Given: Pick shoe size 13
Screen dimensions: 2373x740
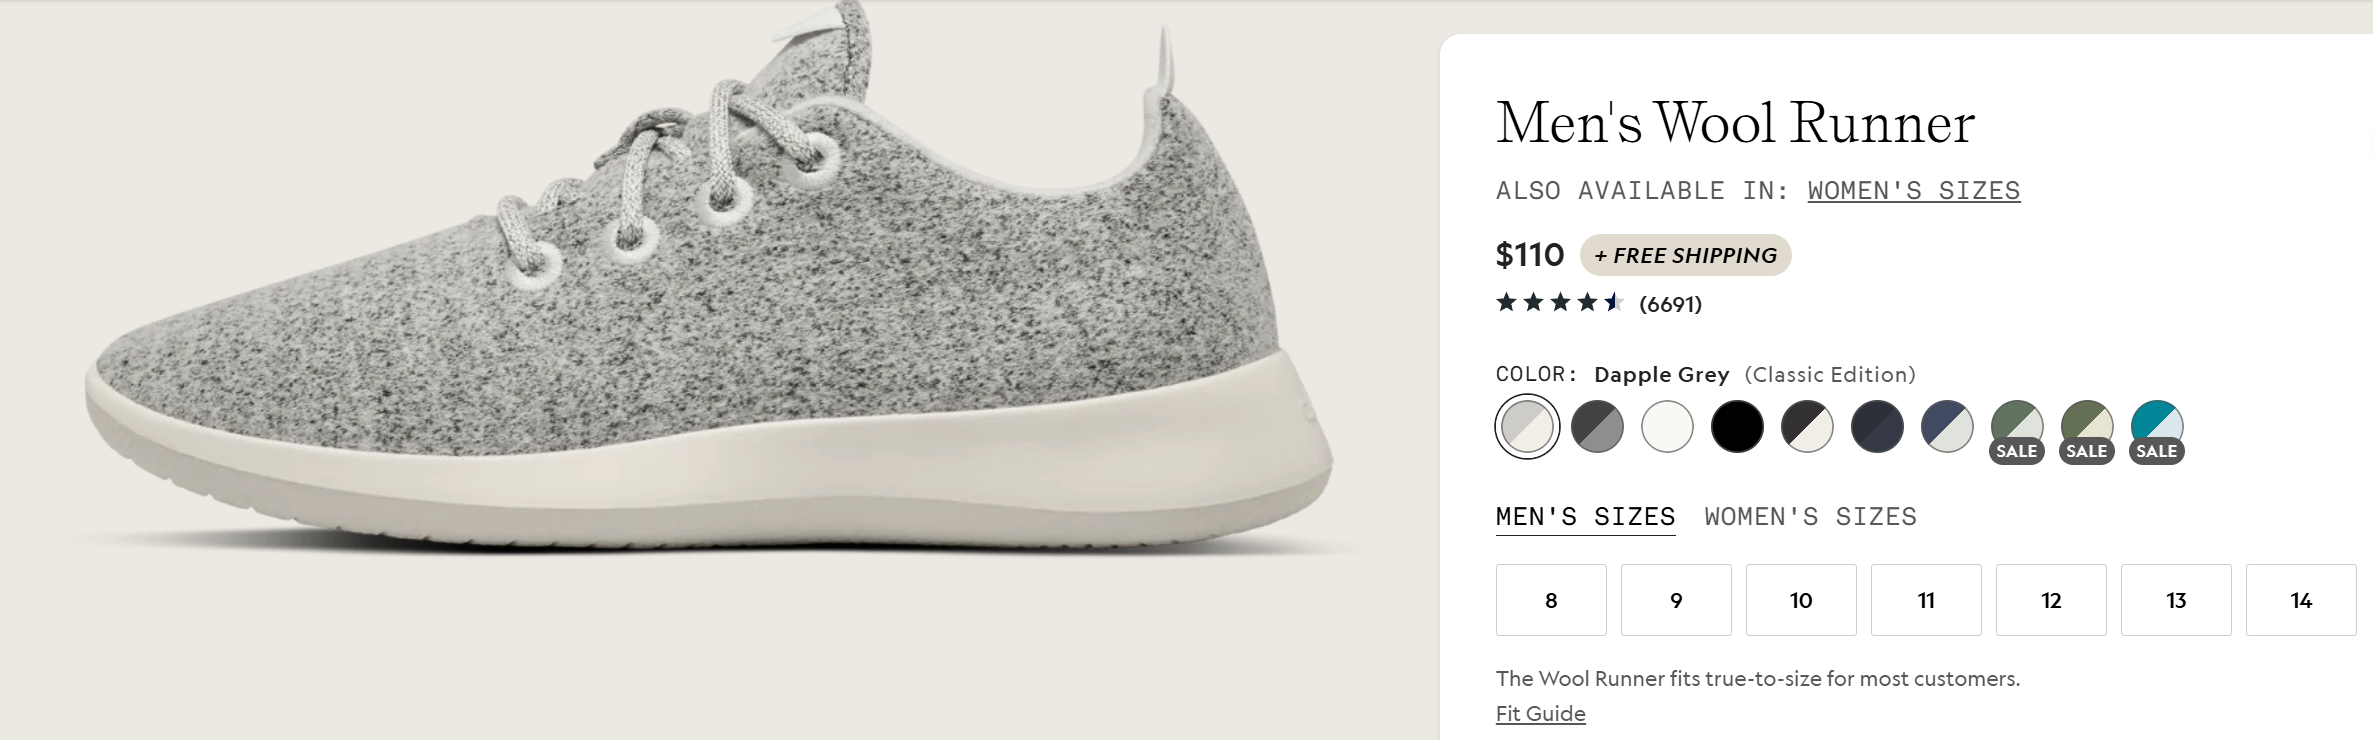Looking at the screenshot, I should tap(2176, 600).
